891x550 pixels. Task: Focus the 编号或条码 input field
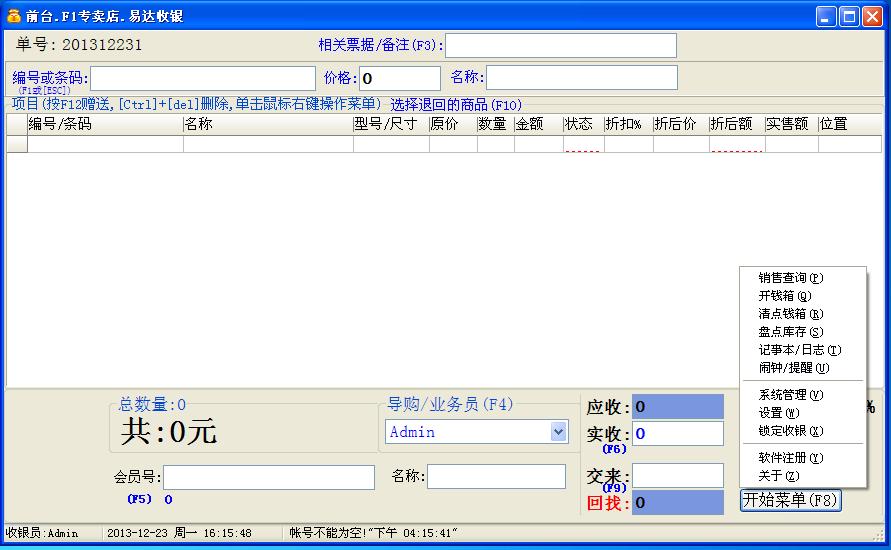(203, 79)
